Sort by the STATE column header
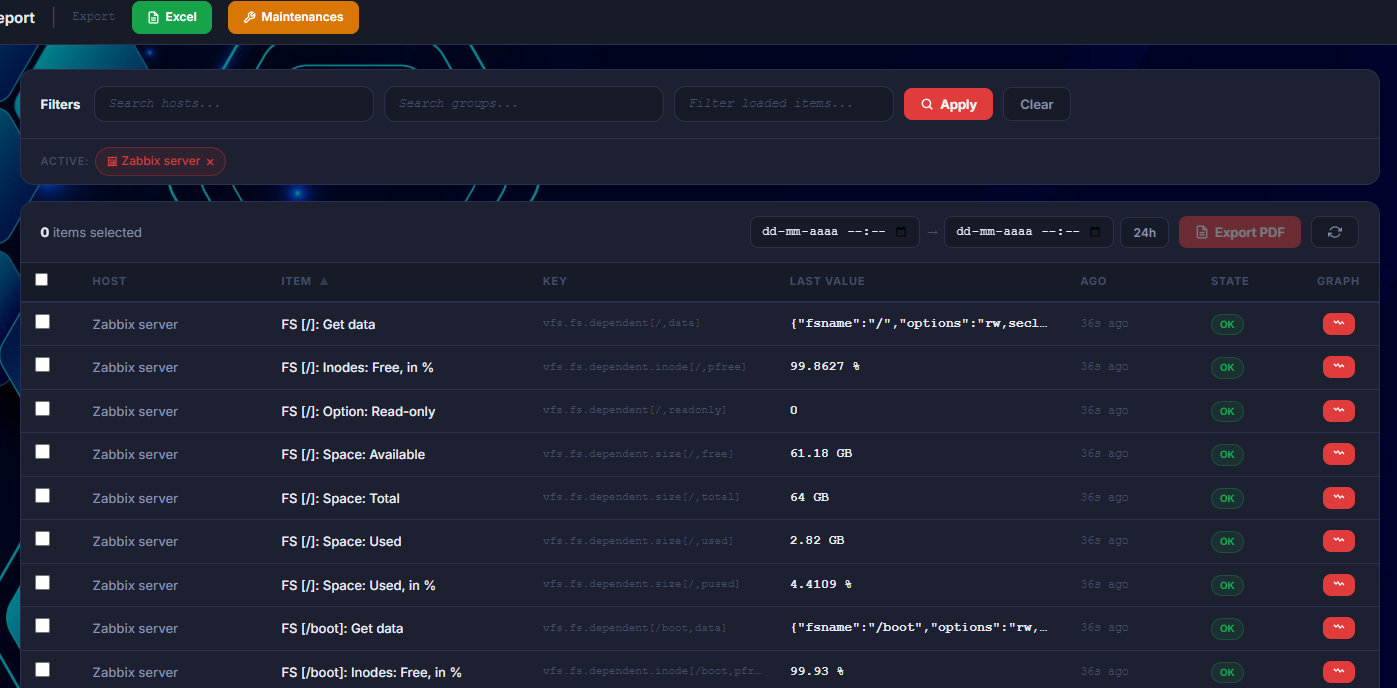This screenshot has width=1397, height=688. (x=1230, y=281)
